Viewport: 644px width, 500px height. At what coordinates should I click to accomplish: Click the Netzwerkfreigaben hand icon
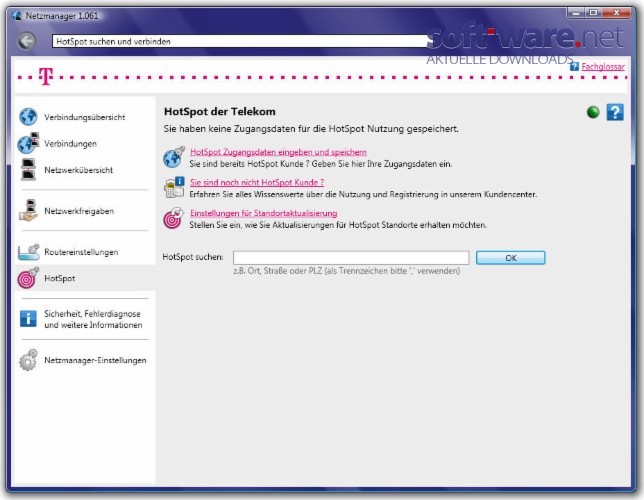coord(28,210)
